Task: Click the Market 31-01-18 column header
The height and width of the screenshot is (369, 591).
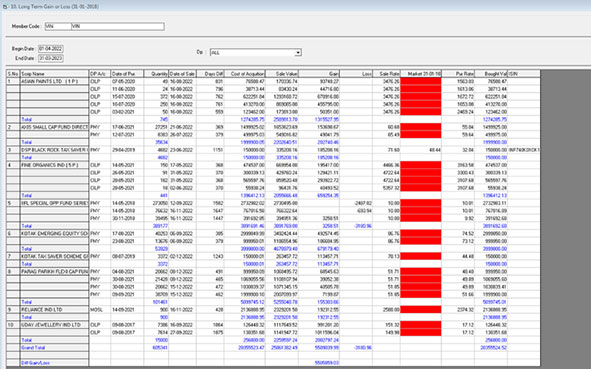Action: tap(421, 74)
